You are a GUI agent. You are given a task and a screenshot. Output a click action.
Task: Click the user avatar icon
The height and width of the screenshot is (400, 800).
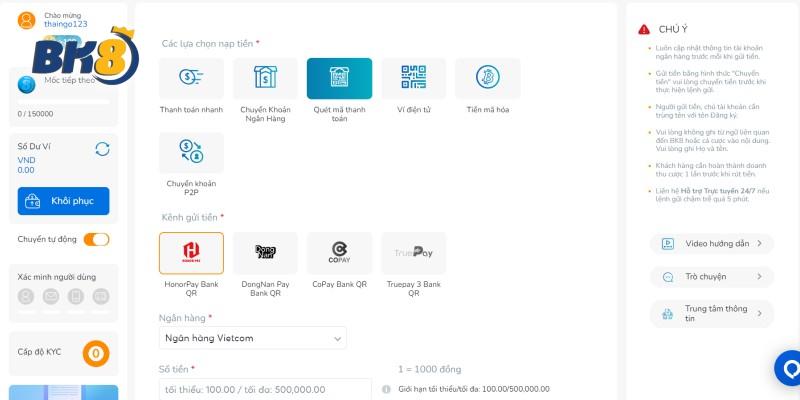coord(27,20)
